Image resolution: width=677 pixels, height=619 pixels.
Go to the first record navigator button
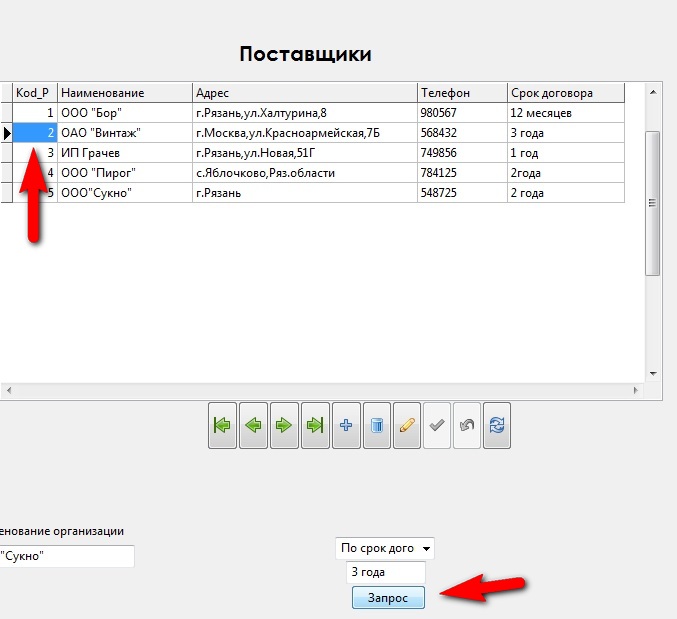[222, 426]
